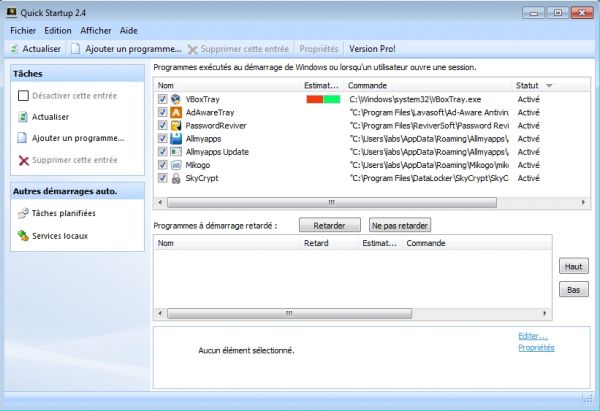
Task: Click the startup list scrollbar right arrow
Action: coord(583,202)
